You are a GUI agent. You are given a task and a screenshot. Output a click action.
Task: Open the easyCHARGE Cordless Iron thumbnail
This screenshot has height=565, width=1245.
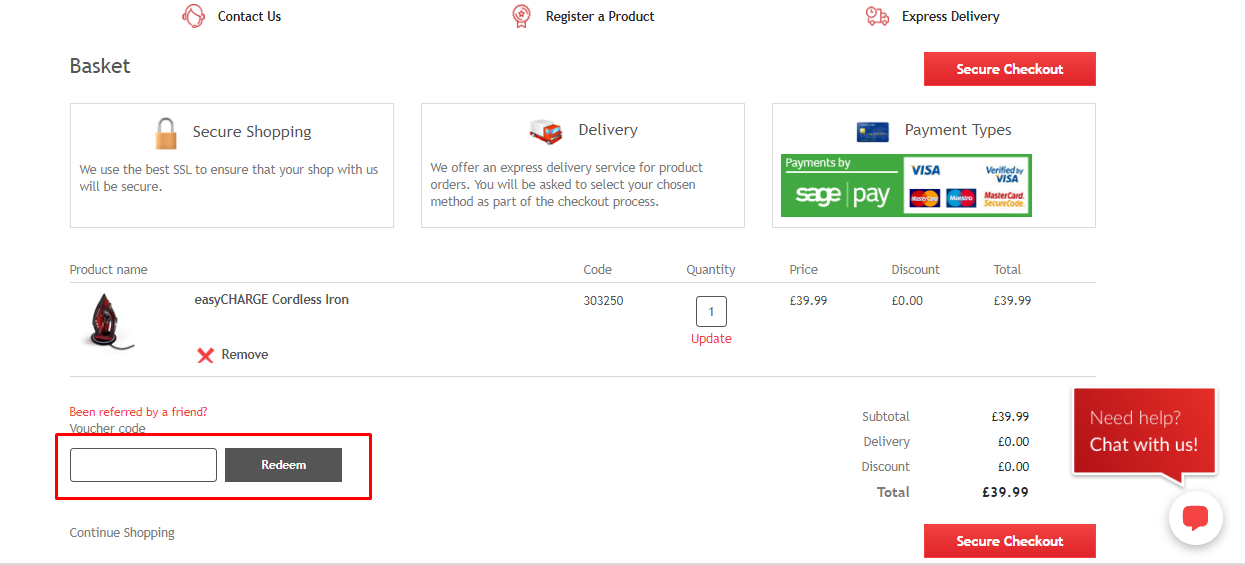click(x=107, y=322)
